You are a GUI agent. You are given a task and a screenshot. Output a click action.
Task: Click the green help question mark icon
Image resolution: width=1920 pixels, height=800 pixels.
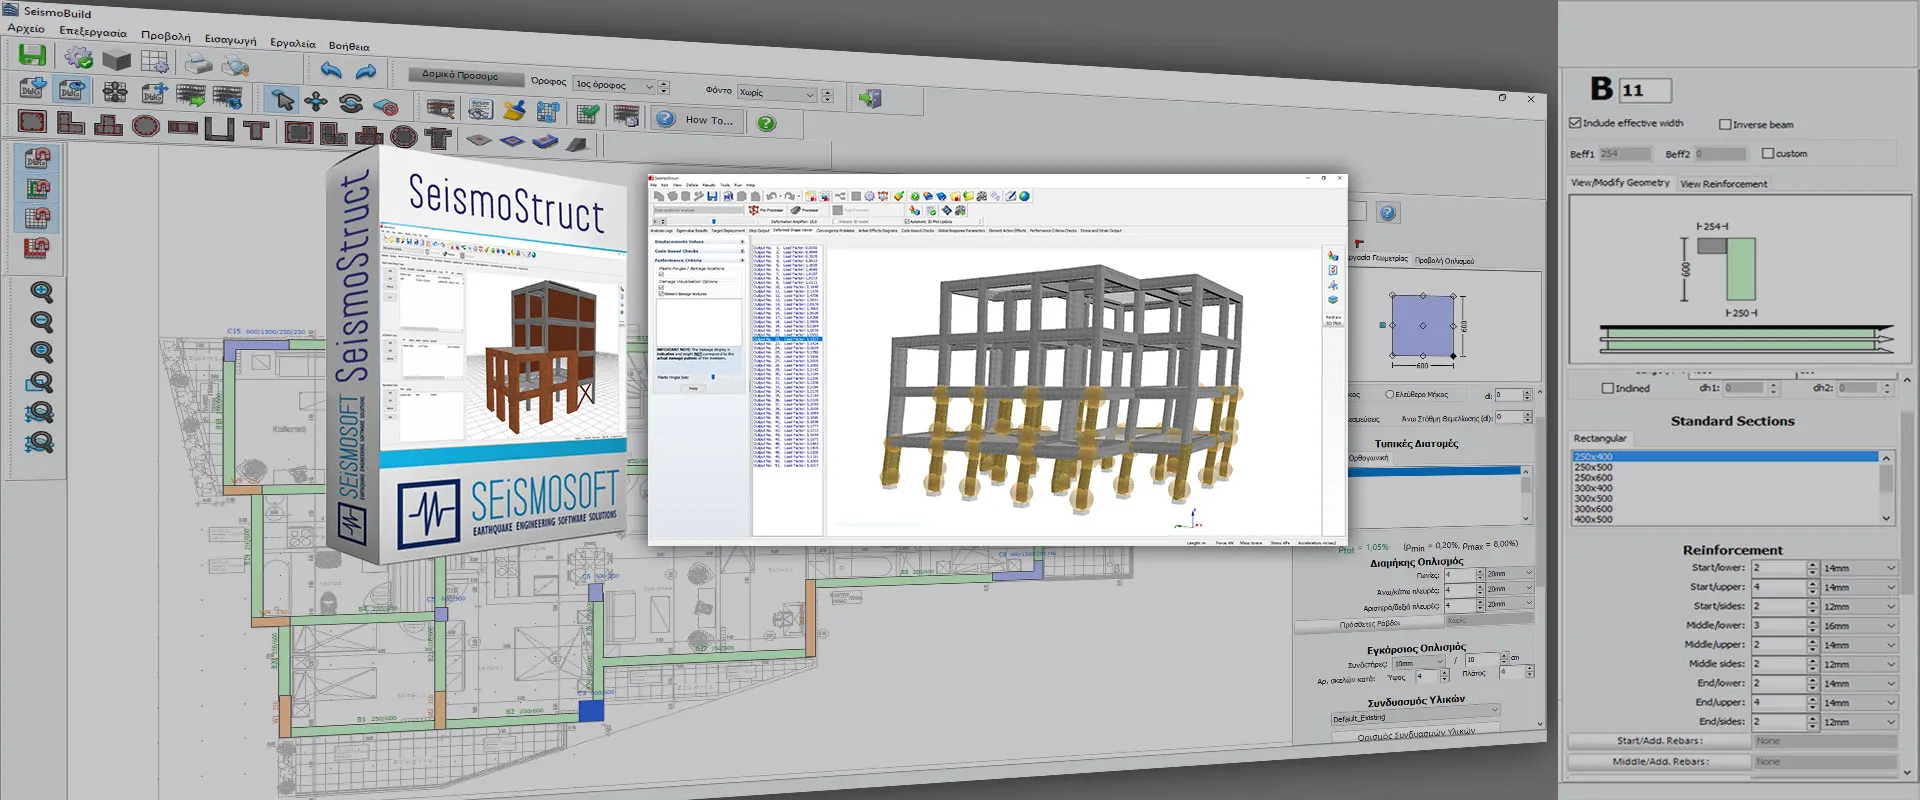click(x=766, y=123)
